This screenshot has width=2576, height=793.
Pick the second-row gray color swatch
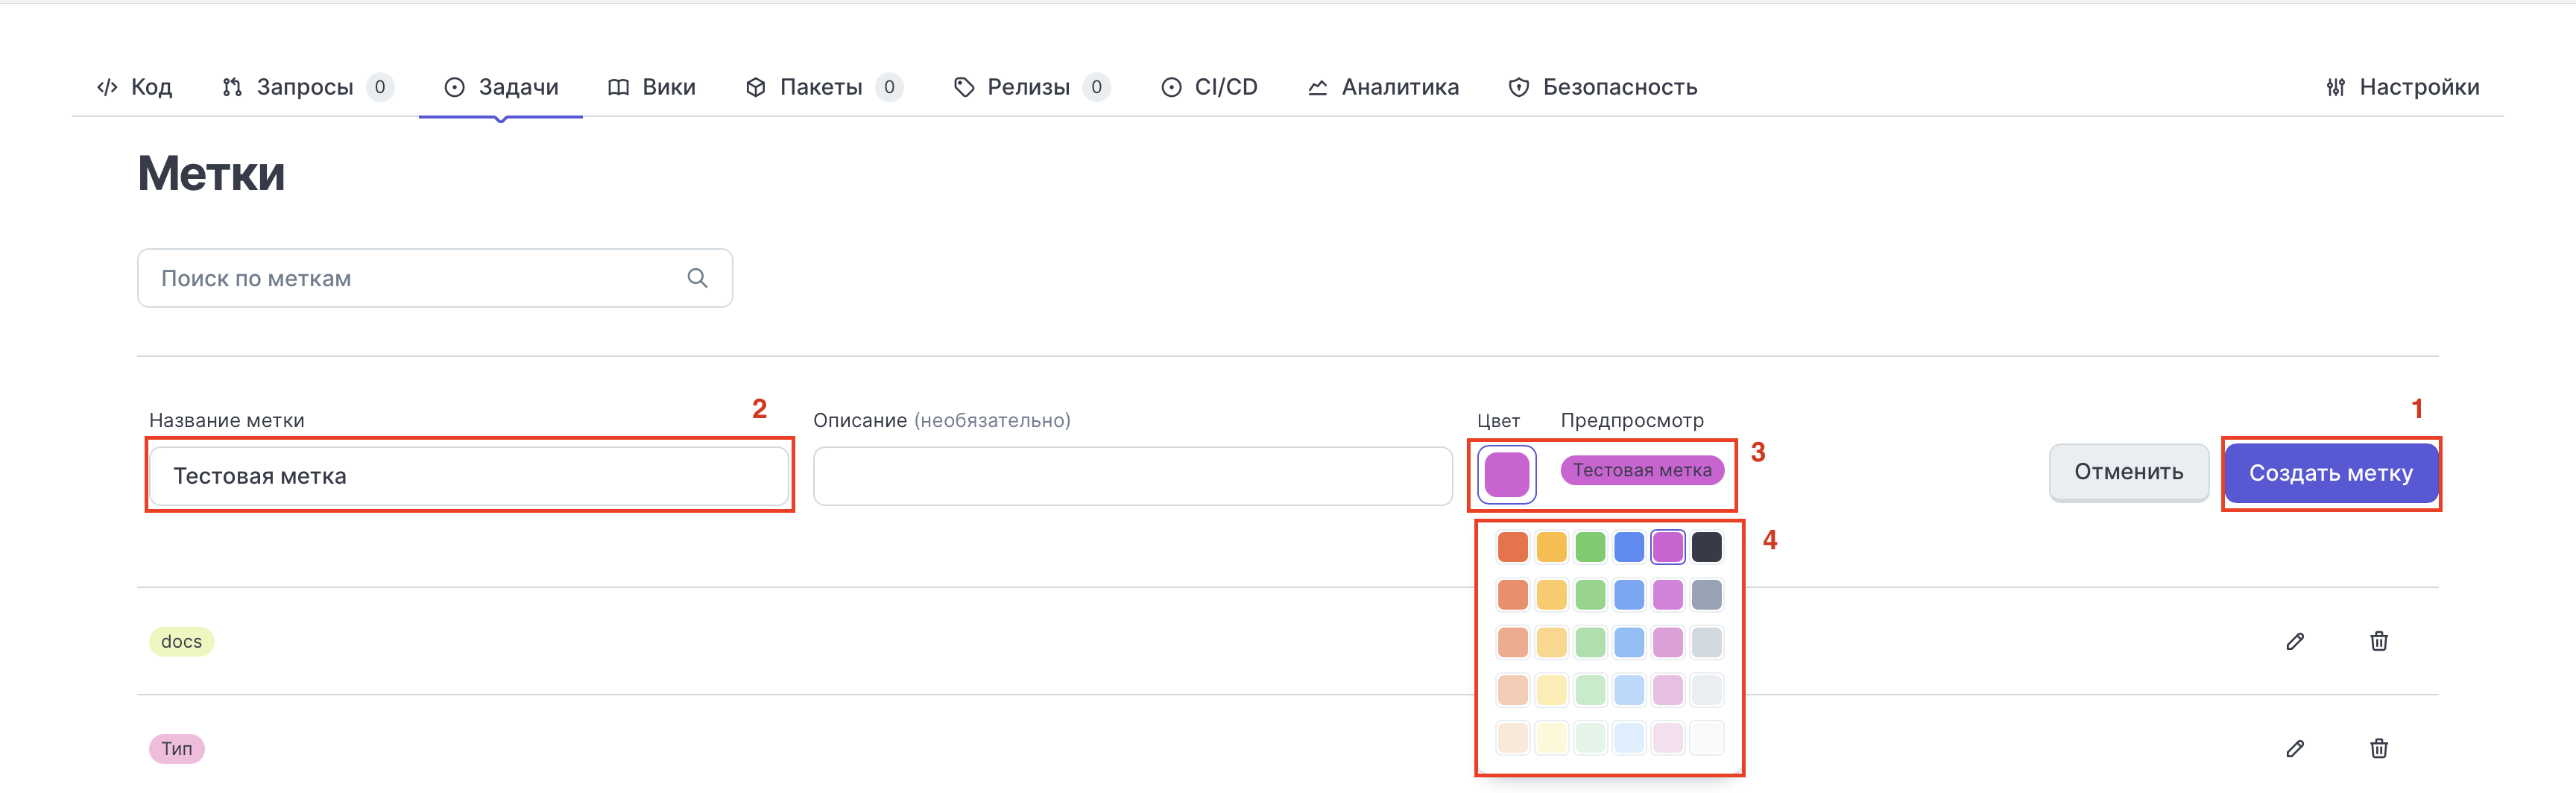(1707, 595)
